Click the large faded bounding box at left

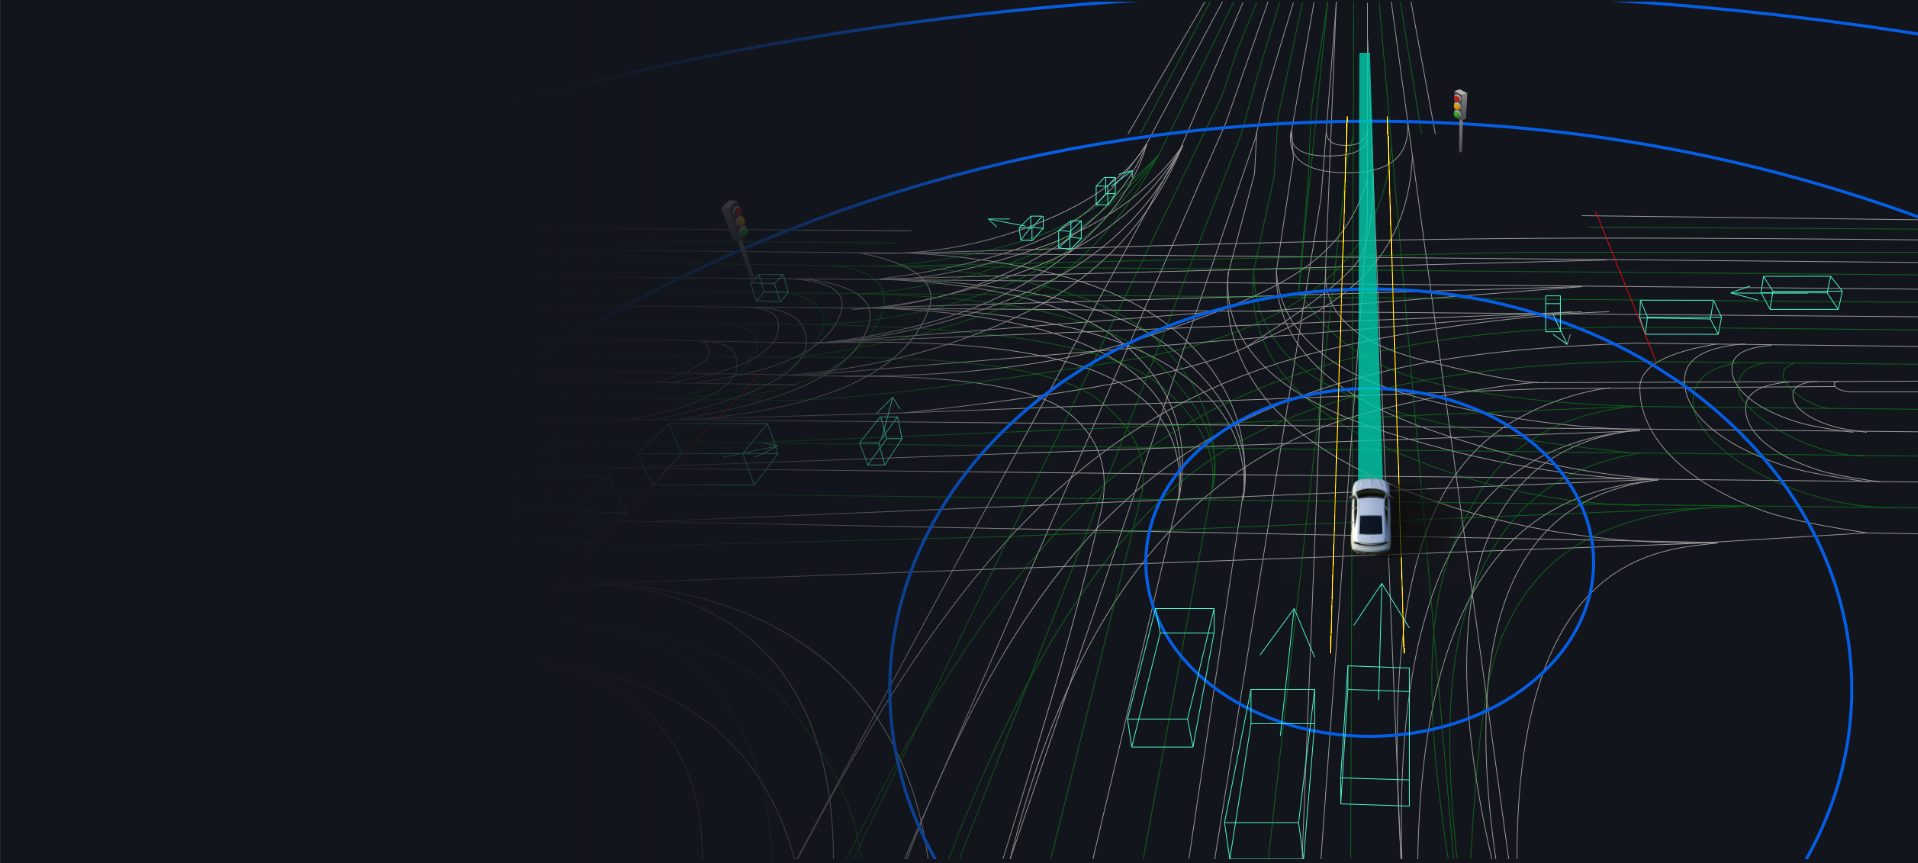(708, 454)
